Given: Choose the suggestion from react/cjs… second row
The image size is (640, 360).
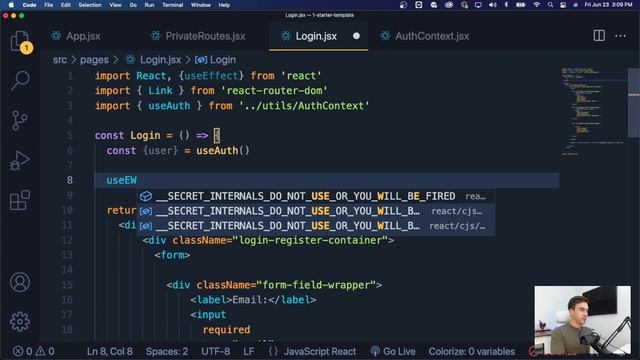Looking at the screenshot, I should [316, 211].
